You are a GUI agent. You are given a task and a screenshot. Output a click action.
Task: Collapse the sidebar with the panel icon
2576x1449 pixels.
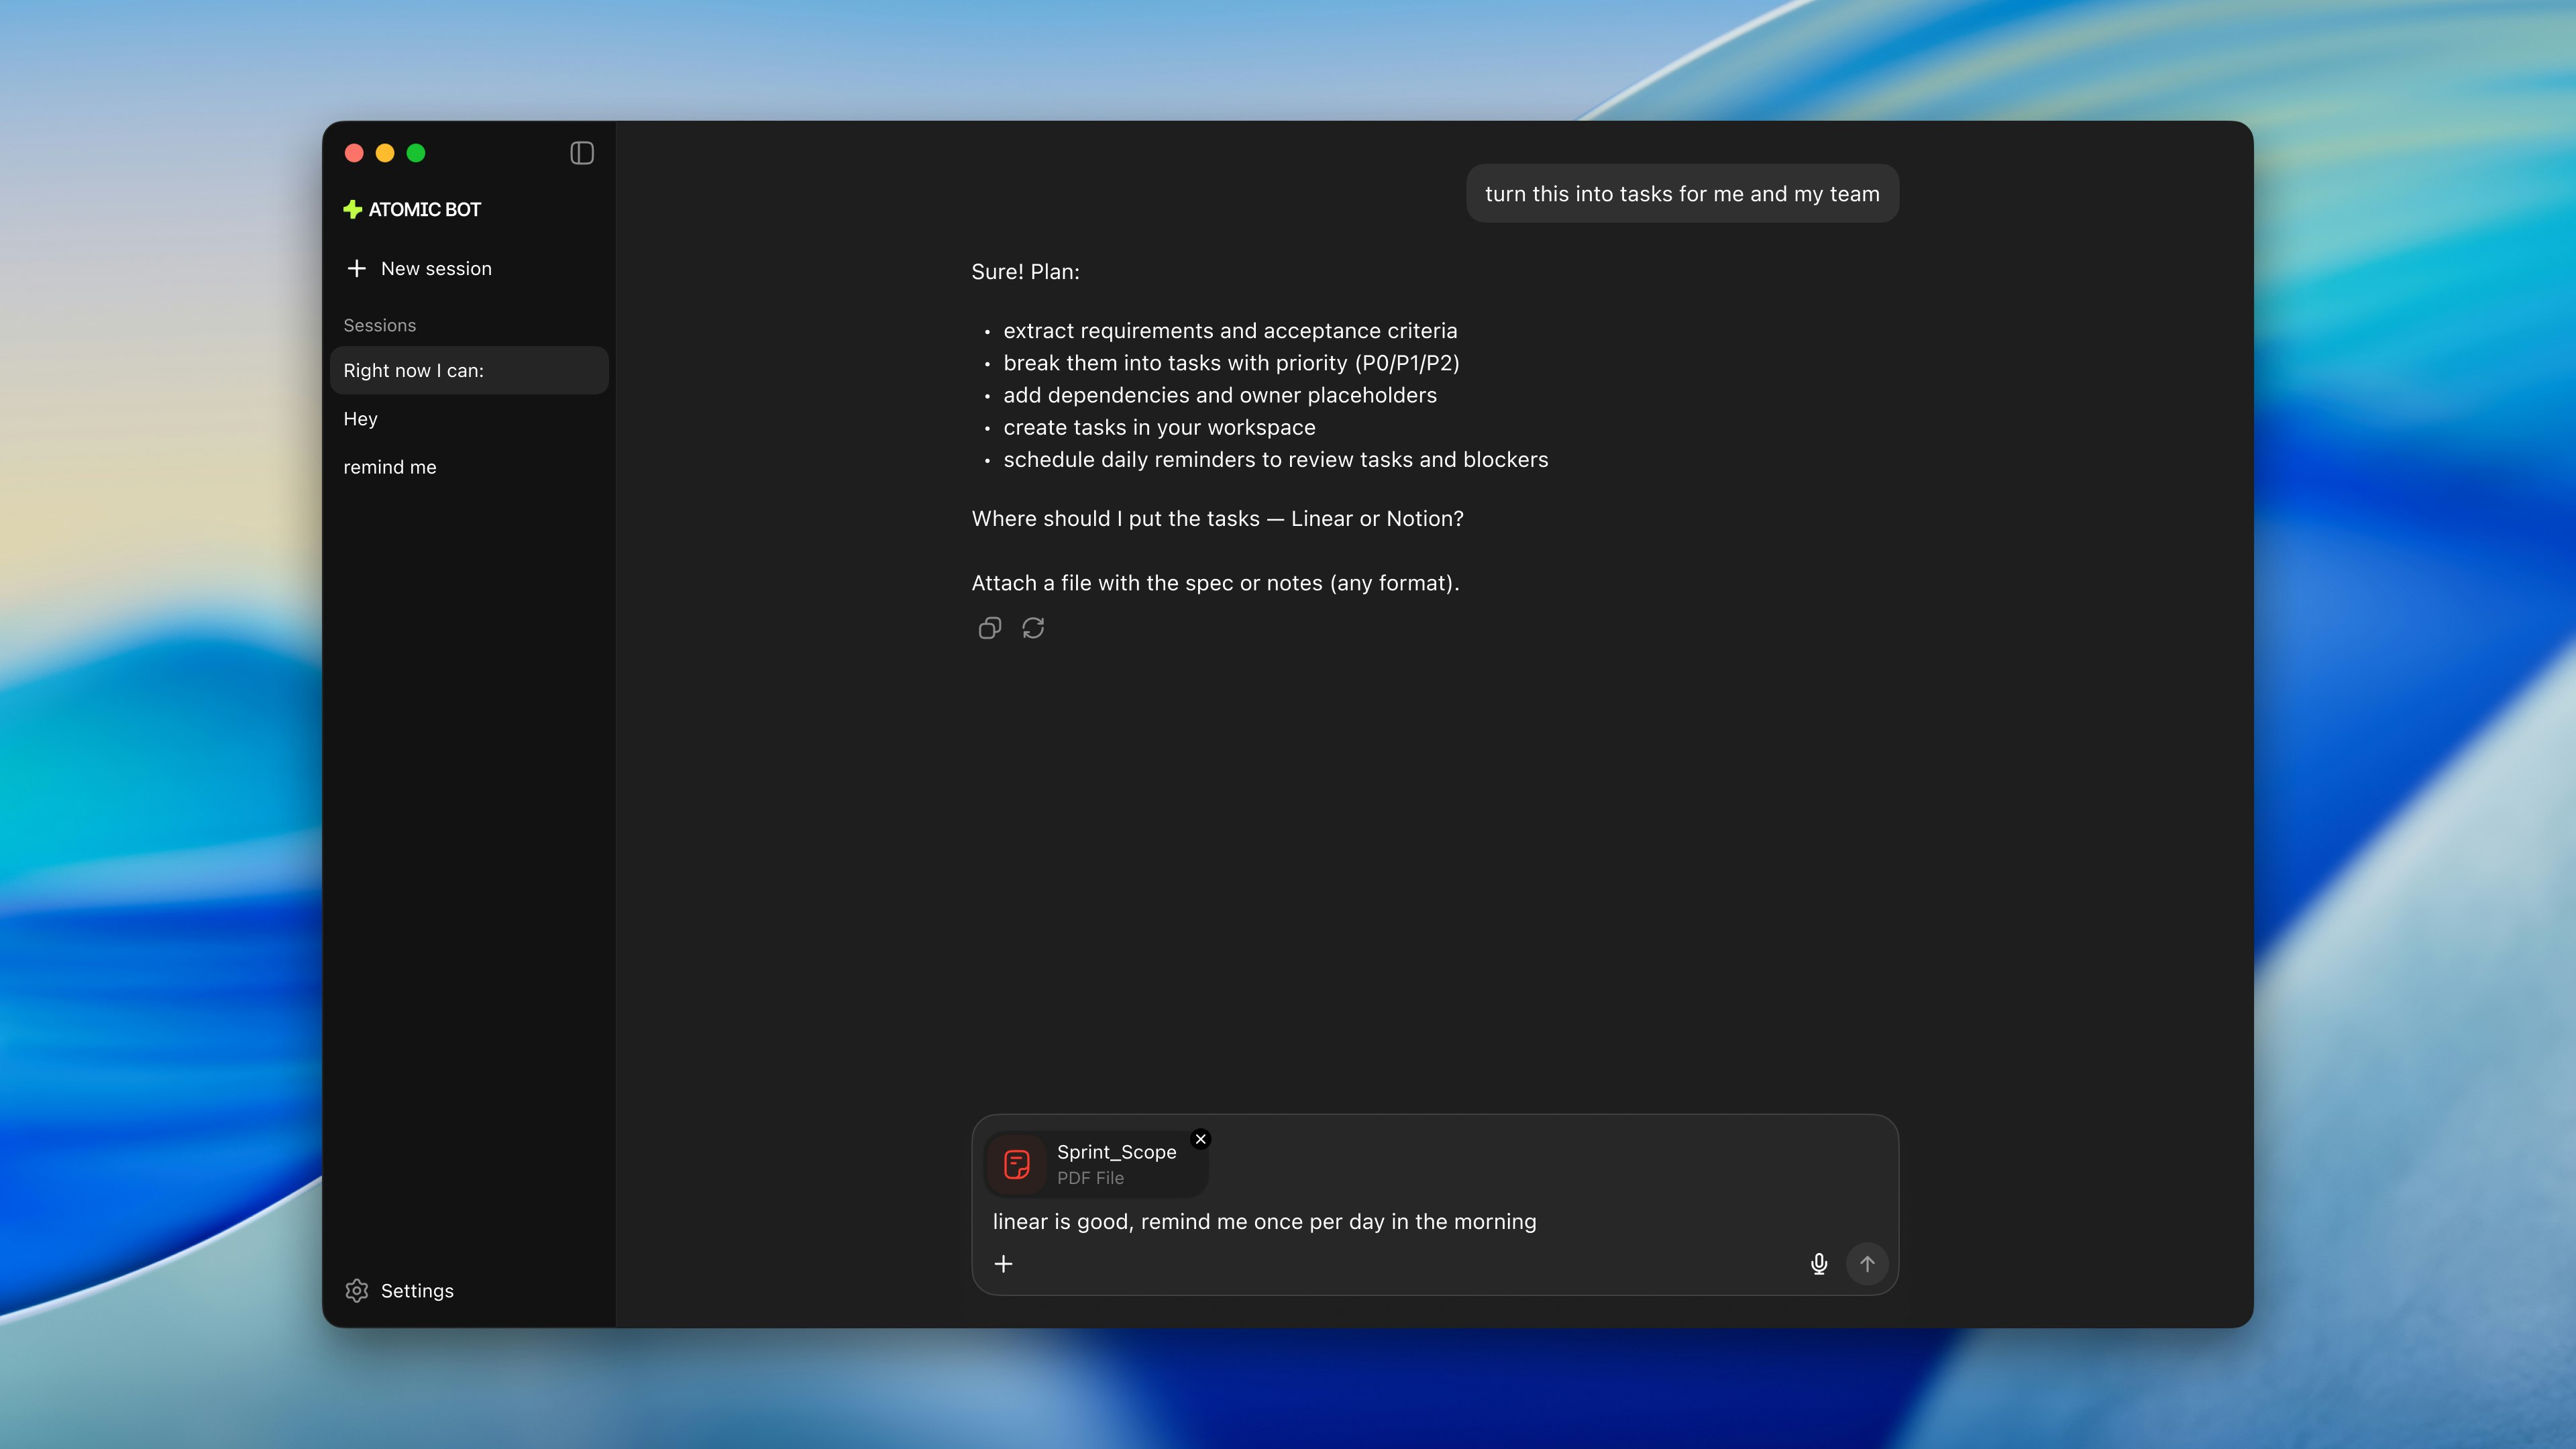click(581, 153)
